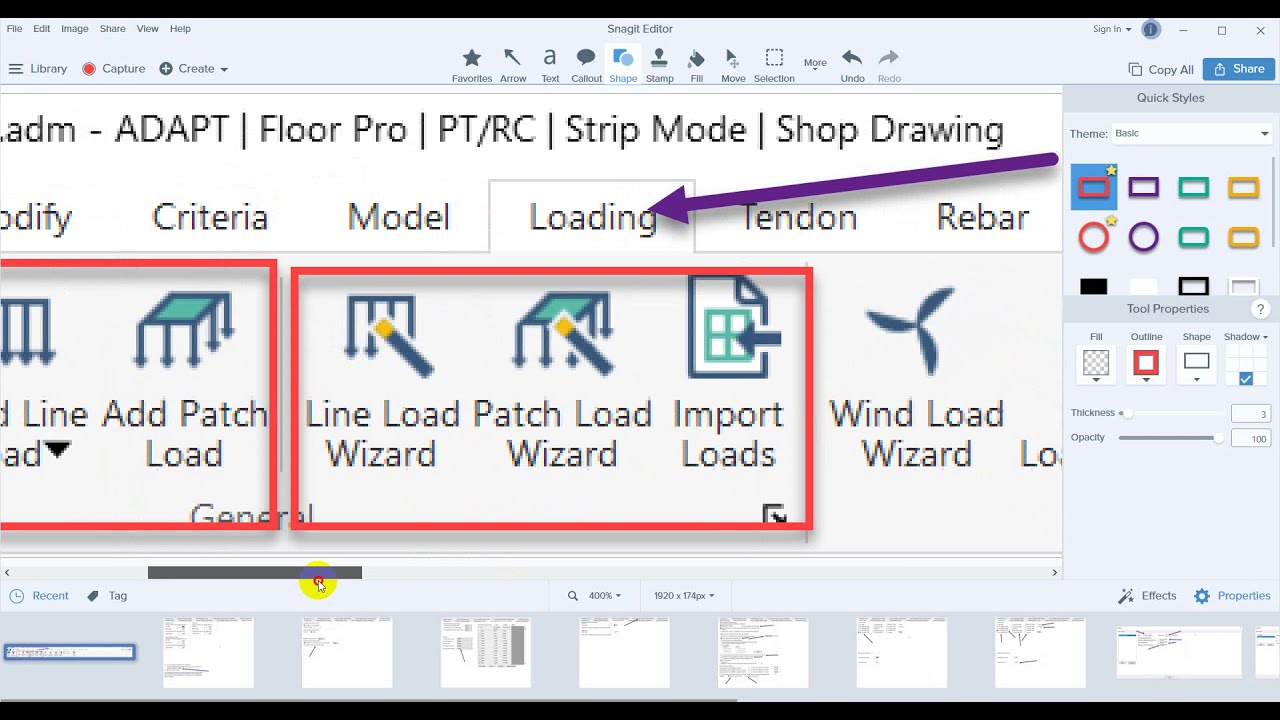The width and height of the screenshot is (1280, 720).
Task: Open the 400% zoom level dropdown
Action: point(605,596)
